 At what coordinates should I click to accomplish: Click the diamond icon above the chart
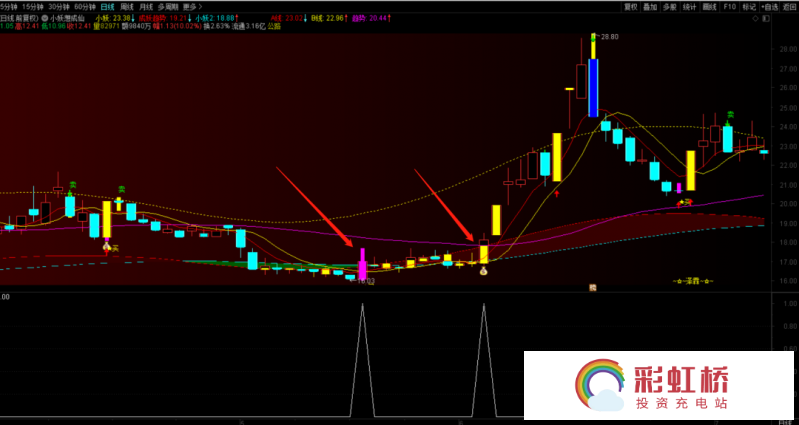coord(755,18)
